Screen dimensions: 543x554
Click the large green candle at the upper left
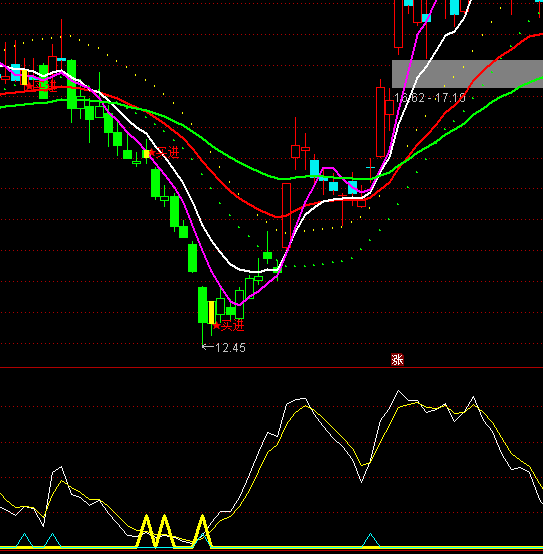(72, 84)
